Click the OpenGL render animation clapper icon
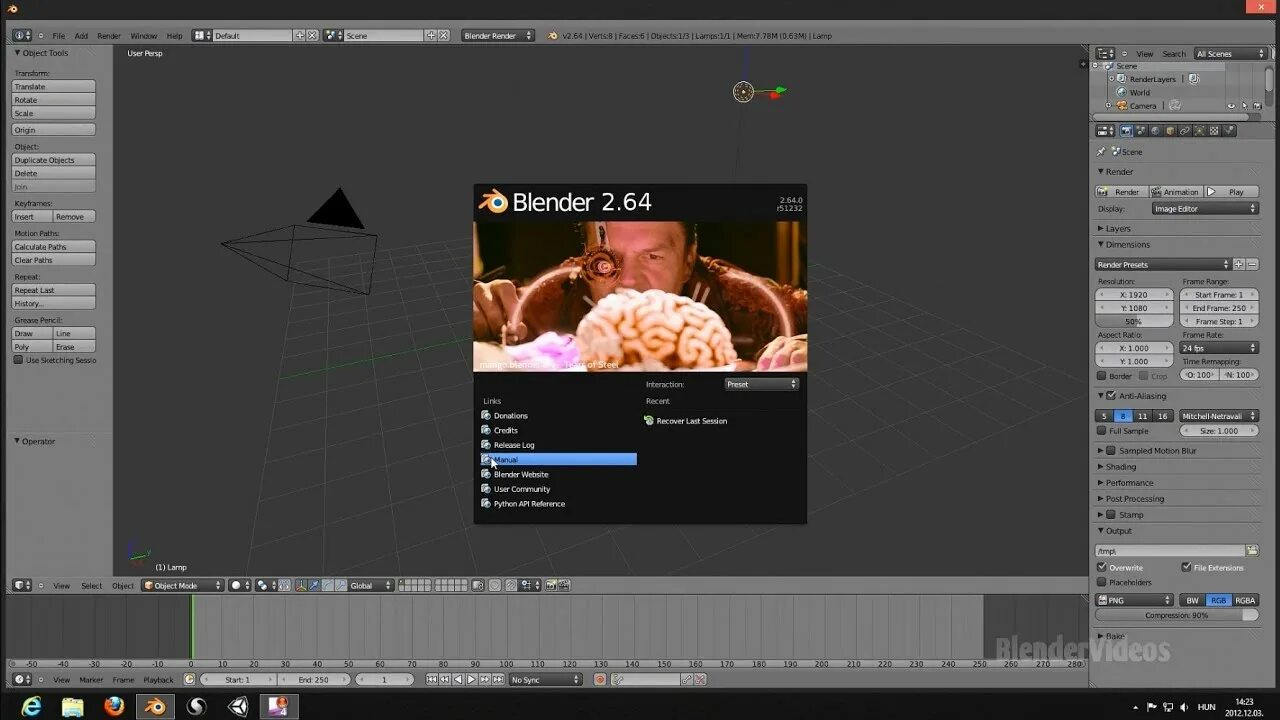The height and width of the screenshot is (720, 1280). [x=564, y=585]
